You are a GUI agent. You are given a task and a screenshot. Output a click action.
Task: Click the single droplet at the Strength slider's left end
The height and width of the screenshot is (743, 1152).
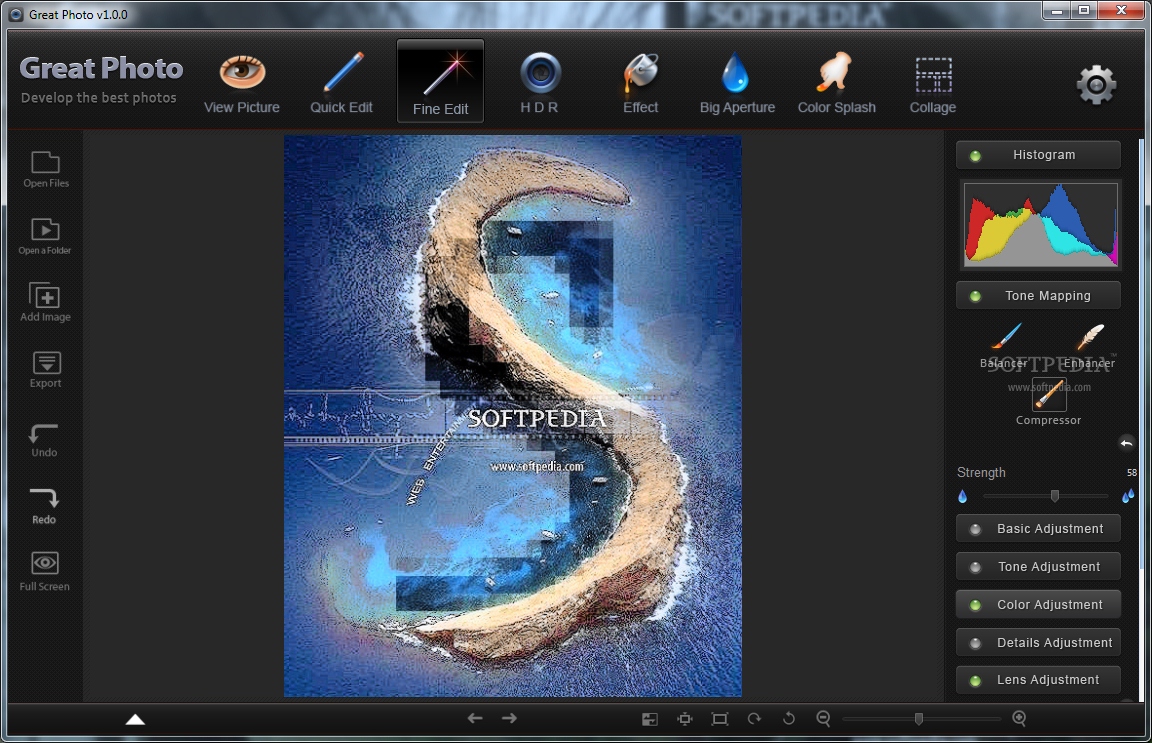tap(962, 497)
